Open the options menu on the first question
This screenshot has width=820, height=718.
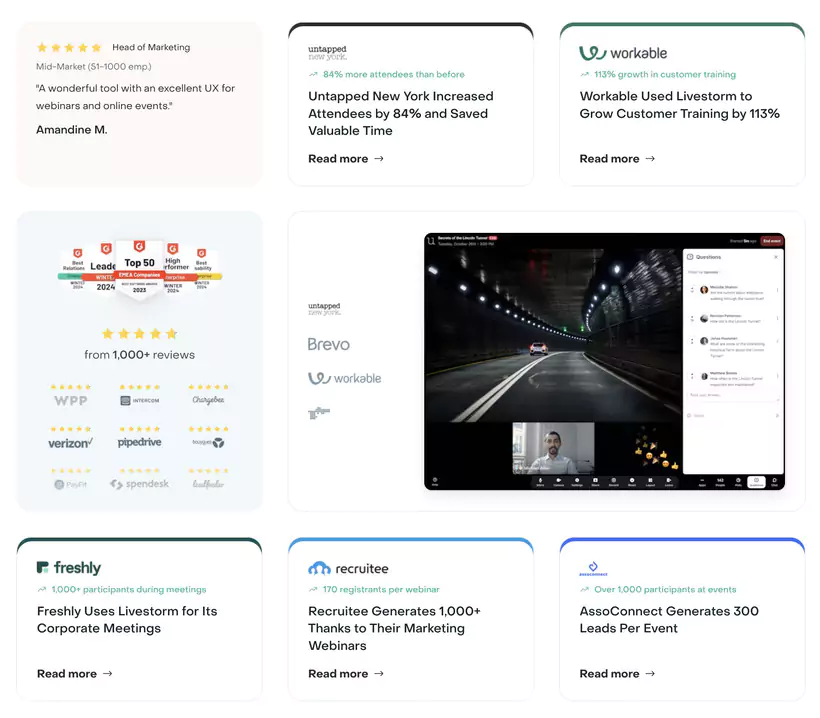777,289
